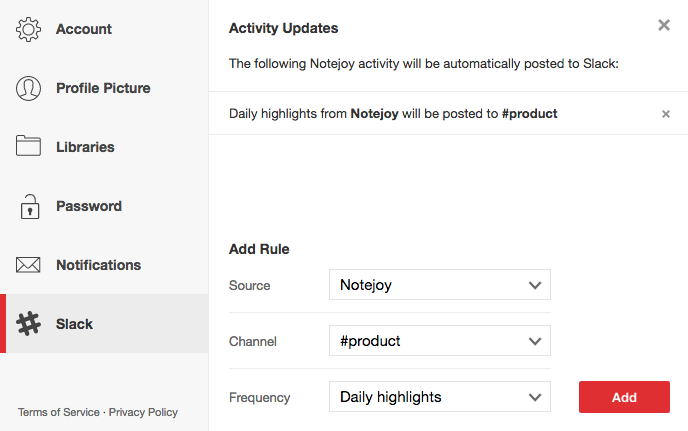Viewport: 688px width, 431px height.
Task: Expand the Frequency dropdown showing Daily highlights
Action: (x=439, y=397)
